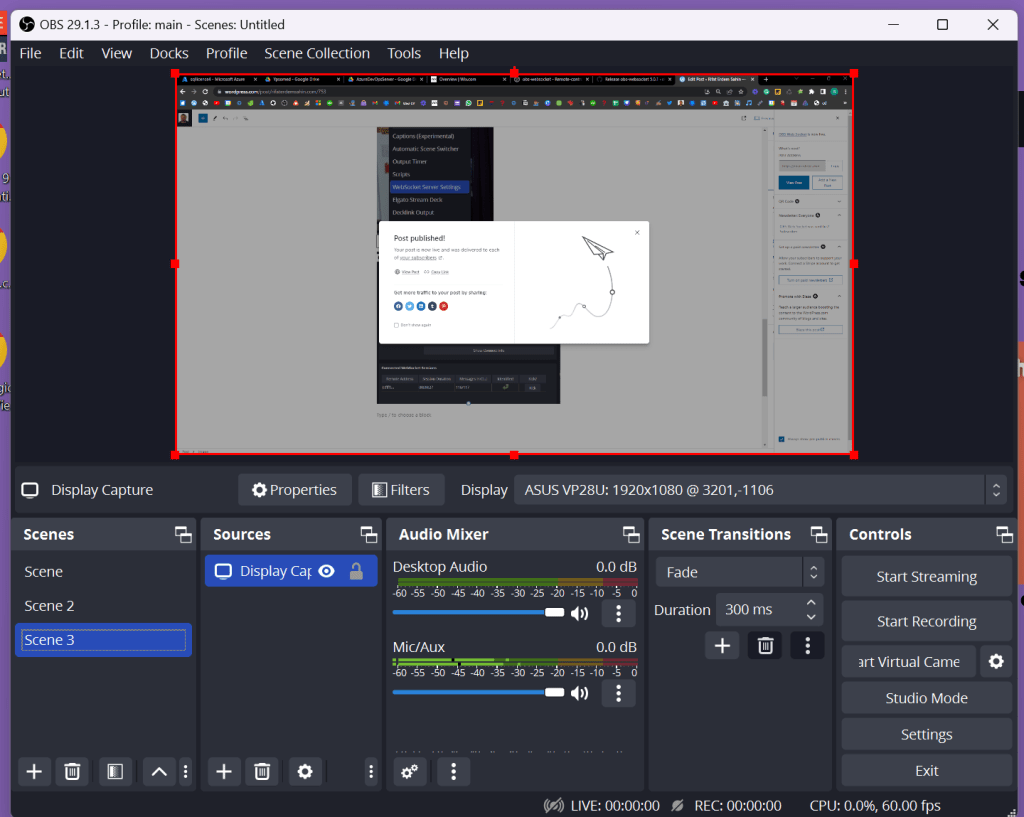Viewport: 1024px width, 817px height.
Task: Open Audio Mixer menu dots at bottom
Action: (453, 772)
